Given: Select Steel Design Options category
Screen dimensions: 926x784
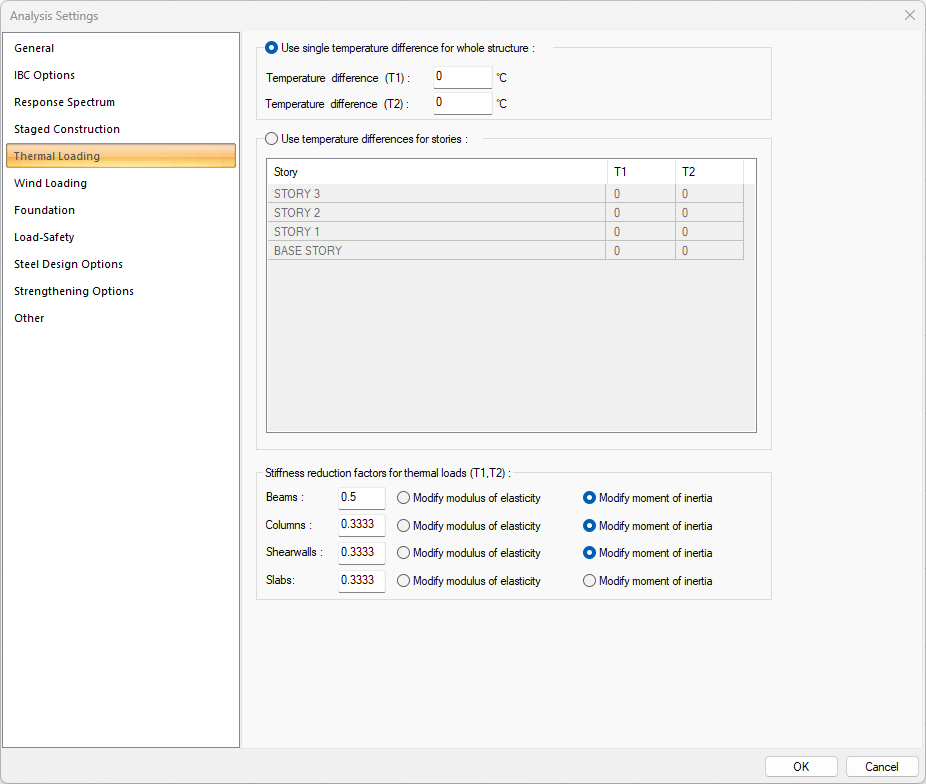Looking at the screenshot, I should (68, 264).
